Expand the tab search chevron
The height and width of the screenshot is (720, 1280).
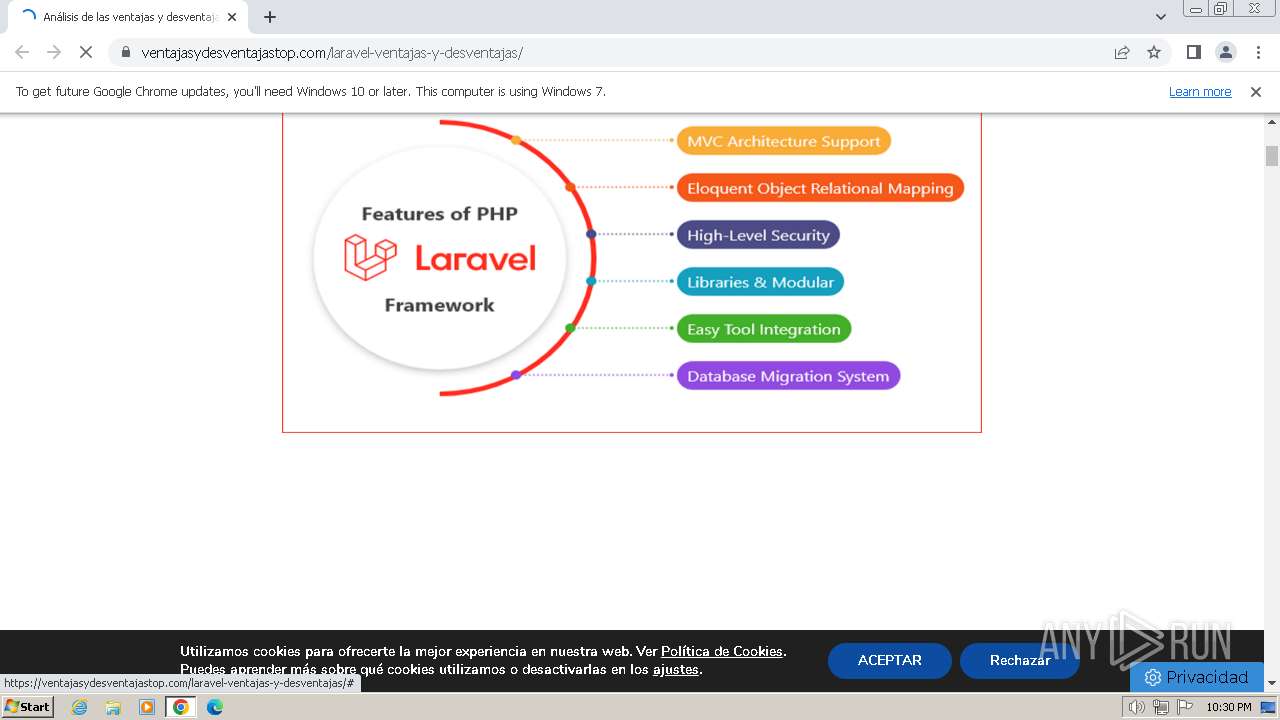pos(1160,17)
